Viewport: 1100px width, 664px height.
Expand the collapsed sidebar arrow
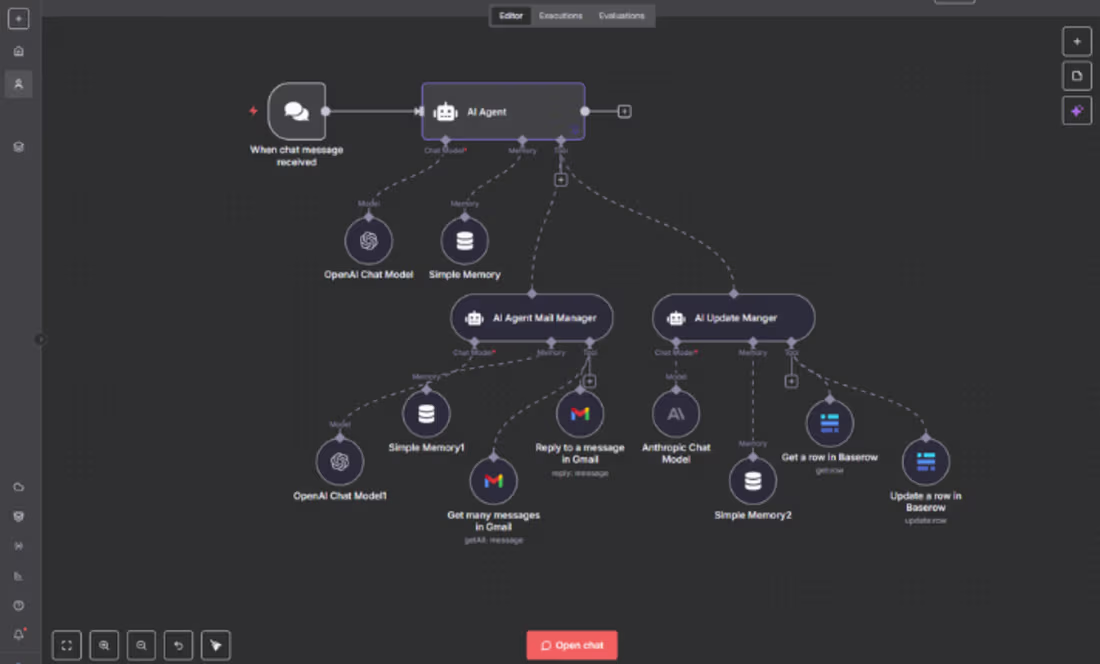point(40,339)
